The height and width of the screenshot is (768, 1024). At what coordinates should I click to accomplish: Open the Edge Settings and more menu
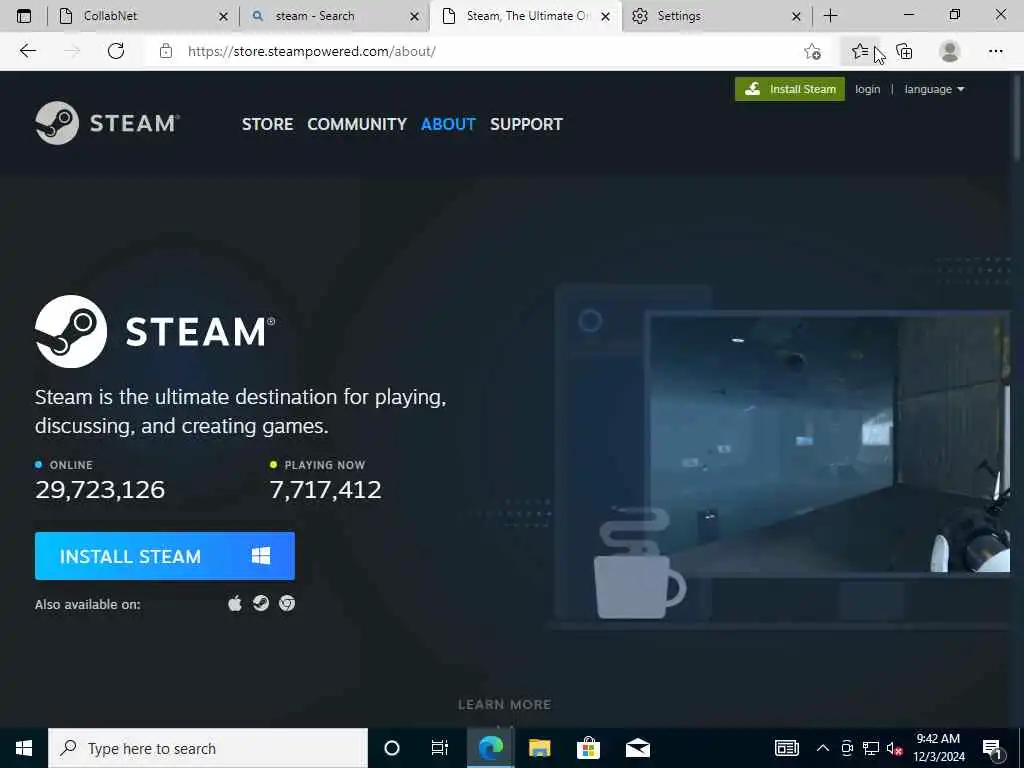tap(995, 51)
